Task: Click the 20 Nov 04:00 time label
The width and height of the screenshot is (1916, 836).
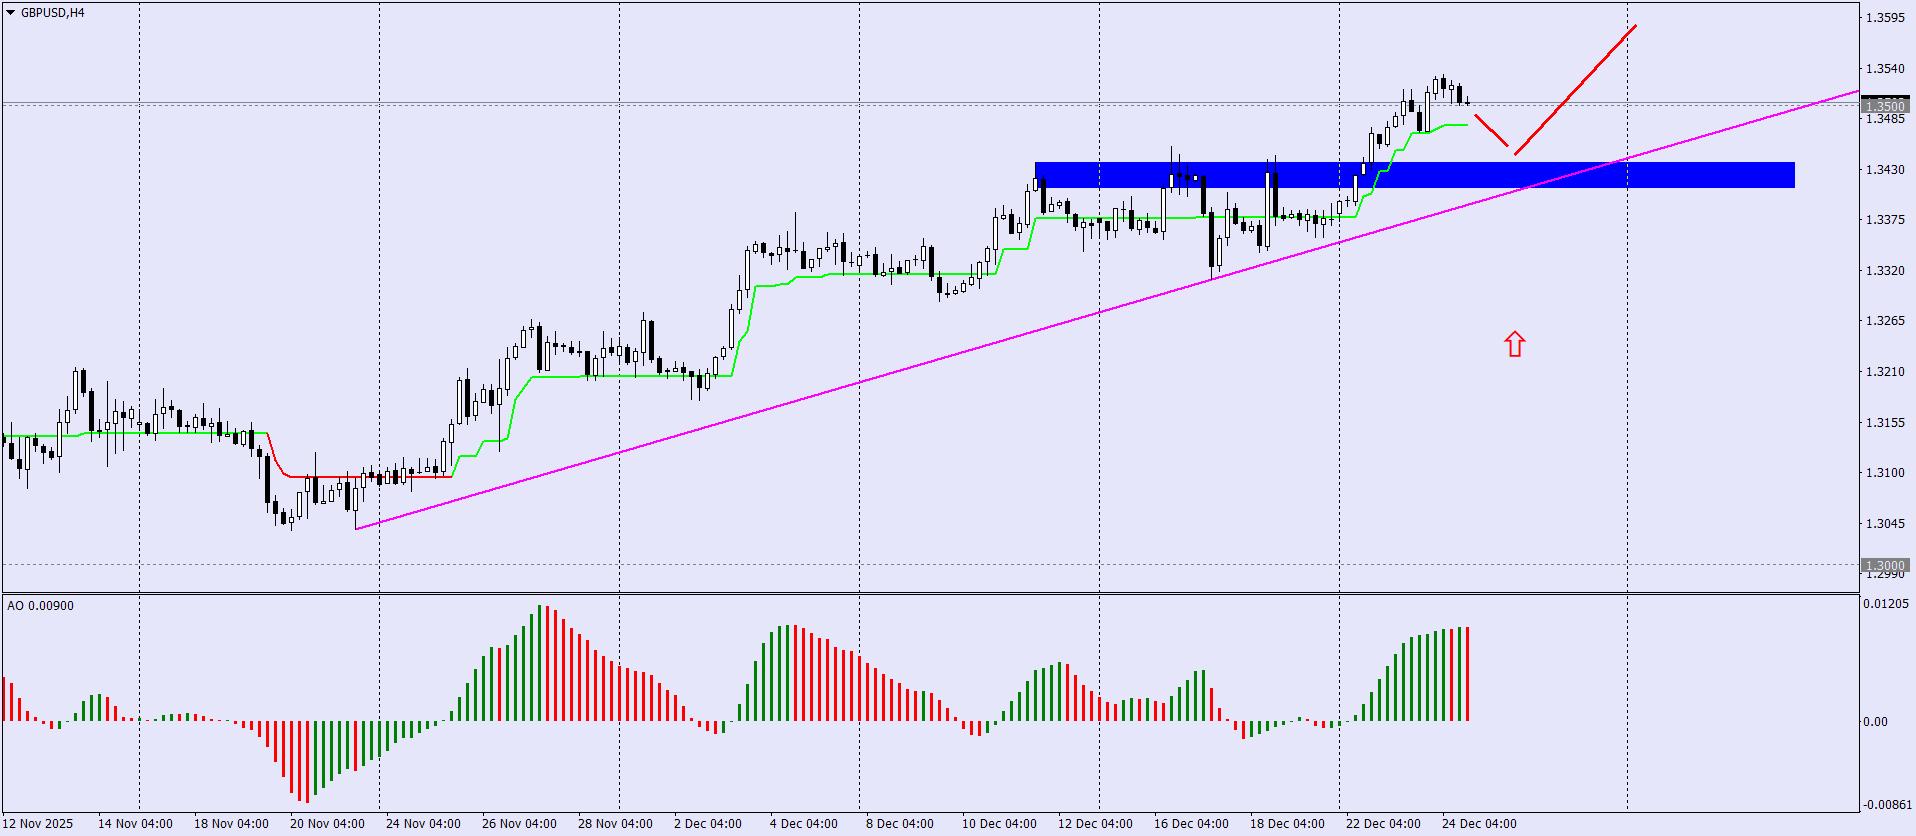Action: [327, 824]
